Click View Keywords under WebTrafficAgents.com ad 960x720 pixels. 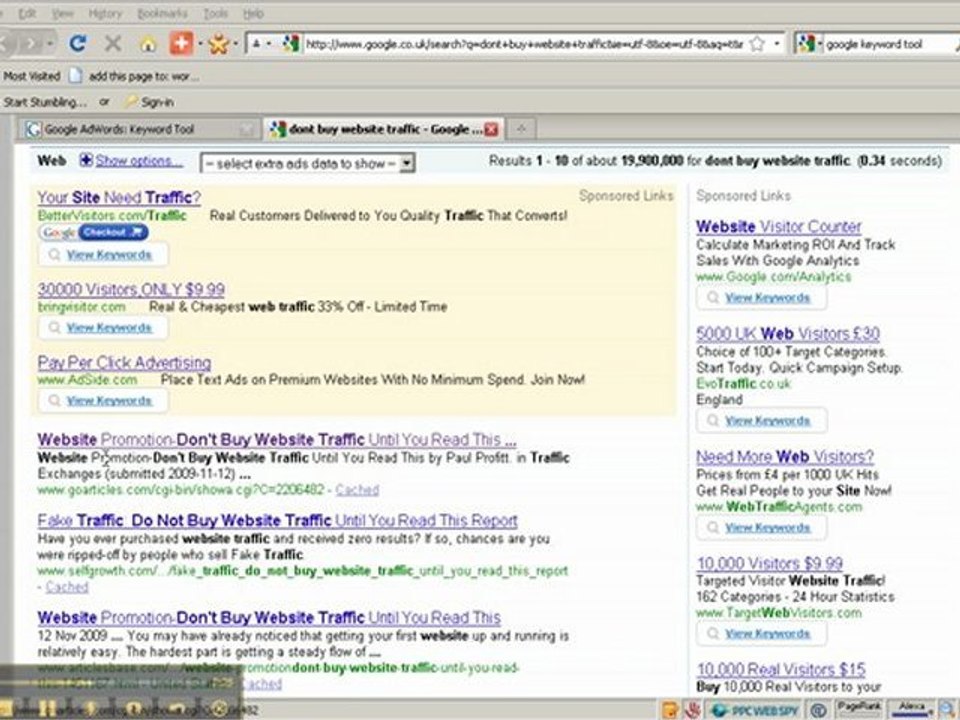pyautogui.click(x=768, y=527)
